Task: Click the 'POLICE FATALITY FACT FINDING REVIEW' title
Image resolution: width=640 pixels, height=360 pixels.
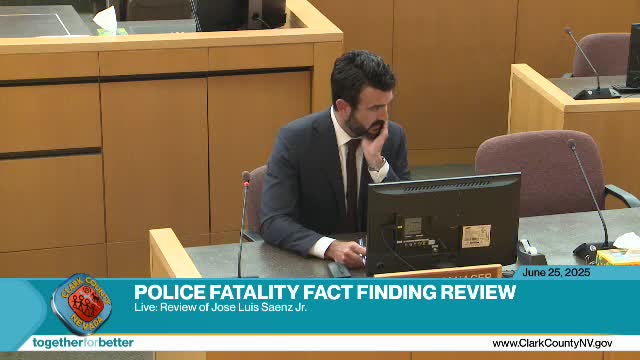Action: [325, 292]
